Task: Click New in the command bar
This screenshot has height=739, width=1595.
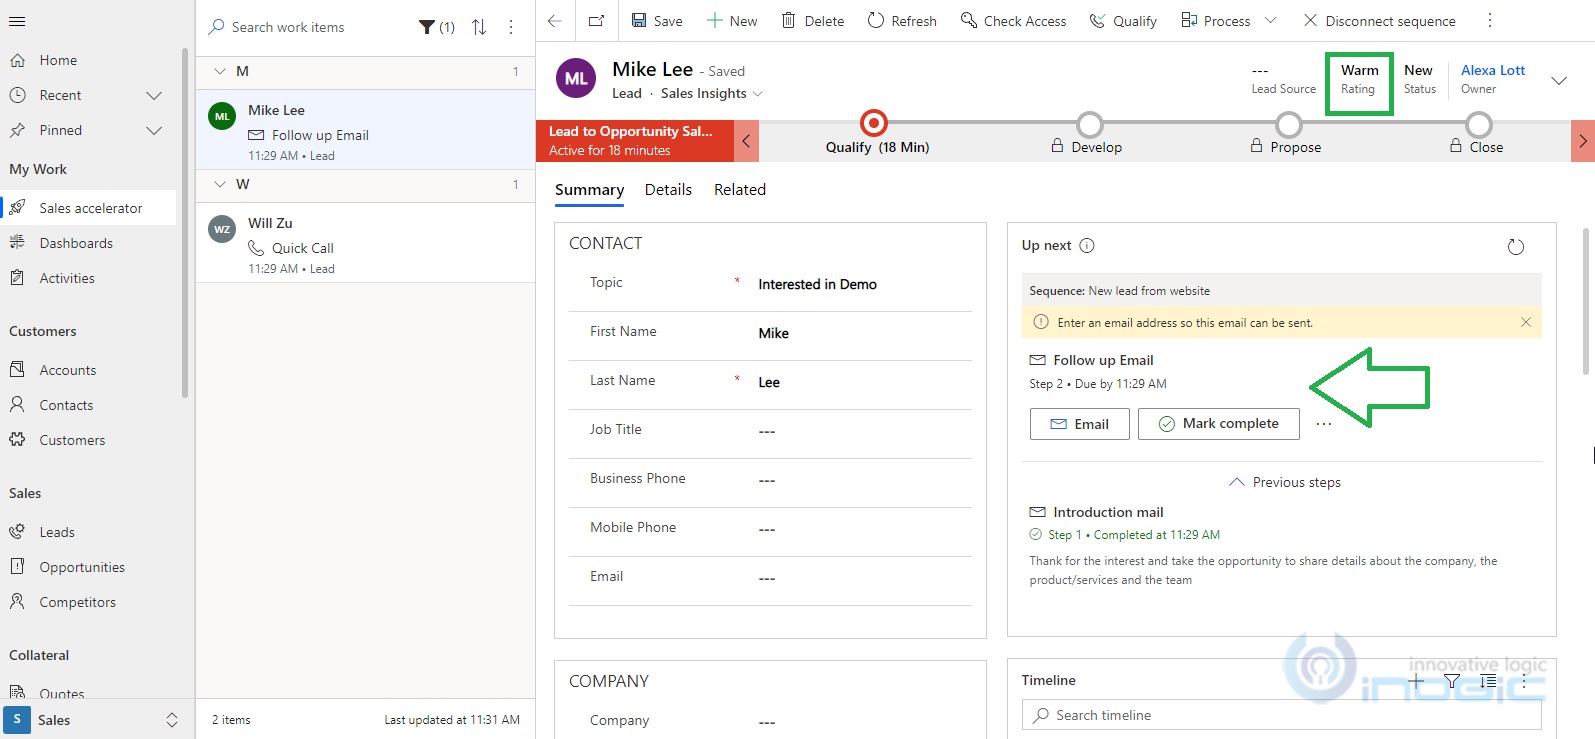Action: 732,21
